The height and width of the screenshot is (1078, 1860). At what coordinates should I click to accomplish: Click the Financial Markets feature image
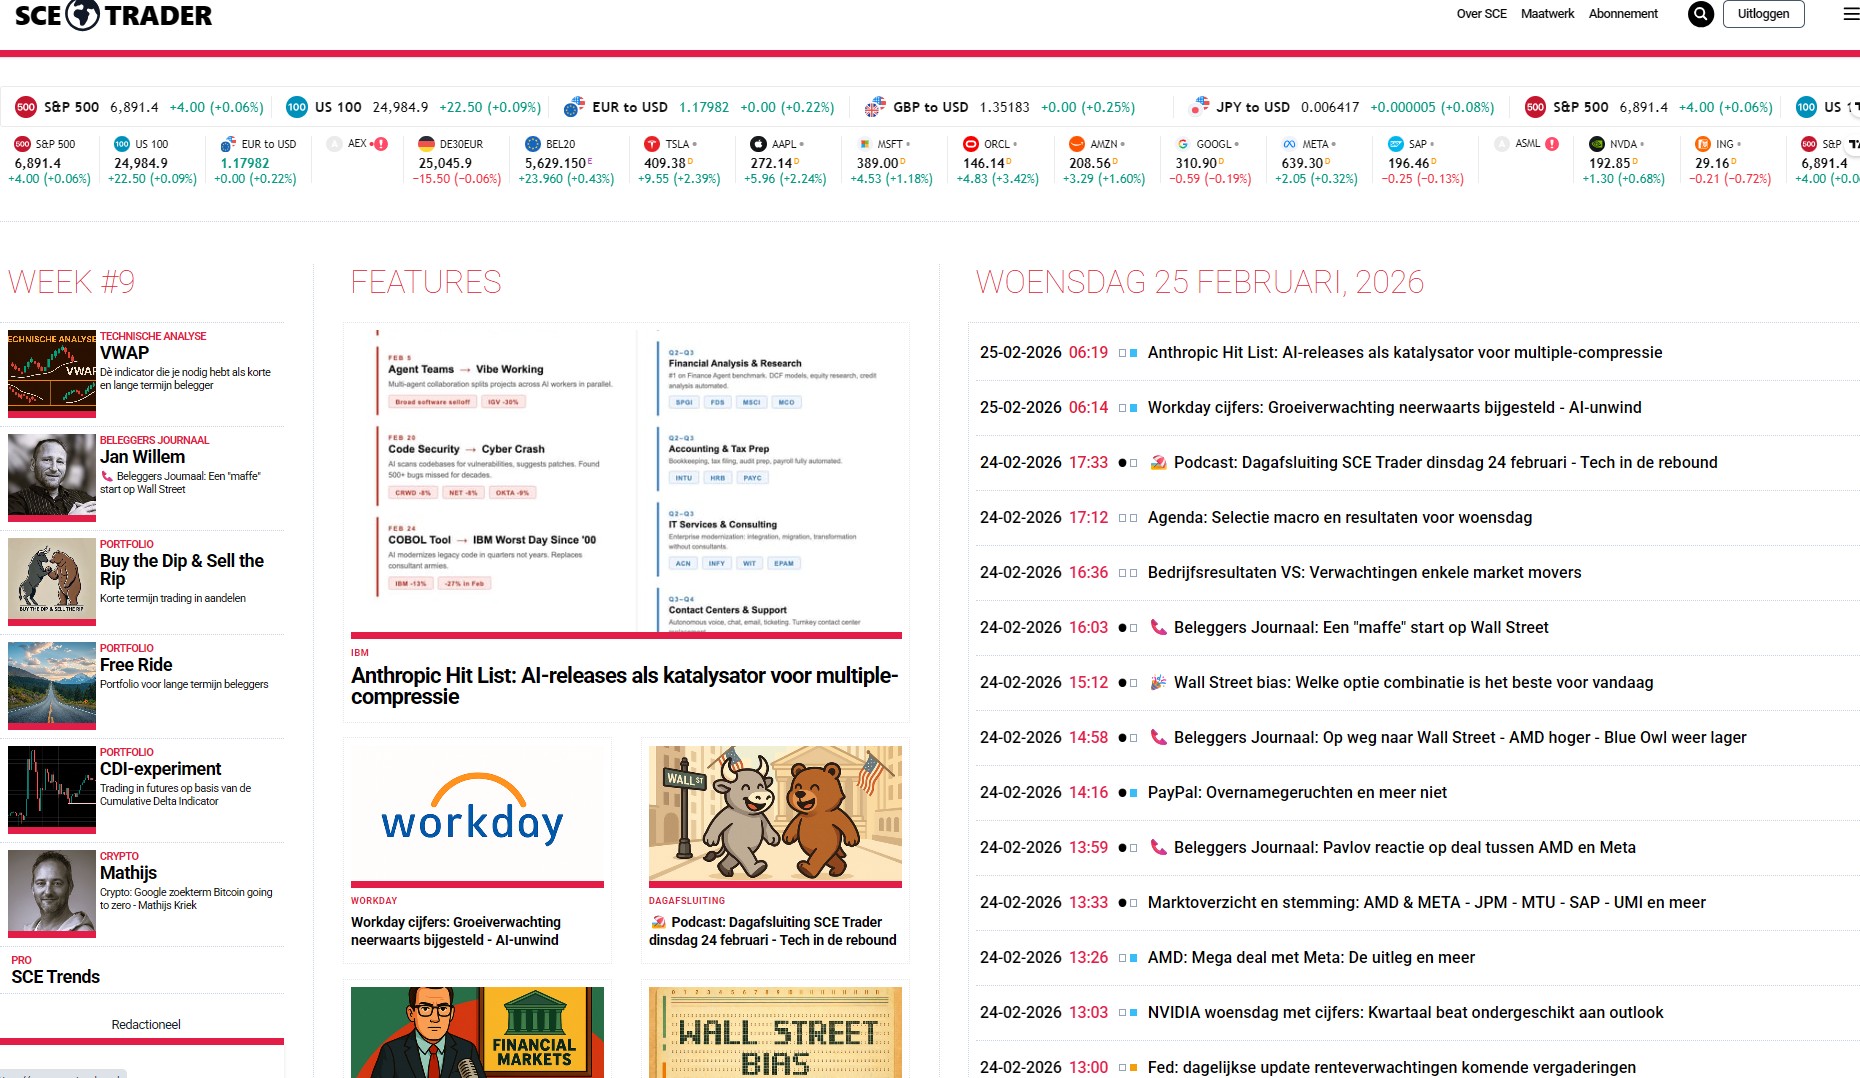[x=477, y=1032]
